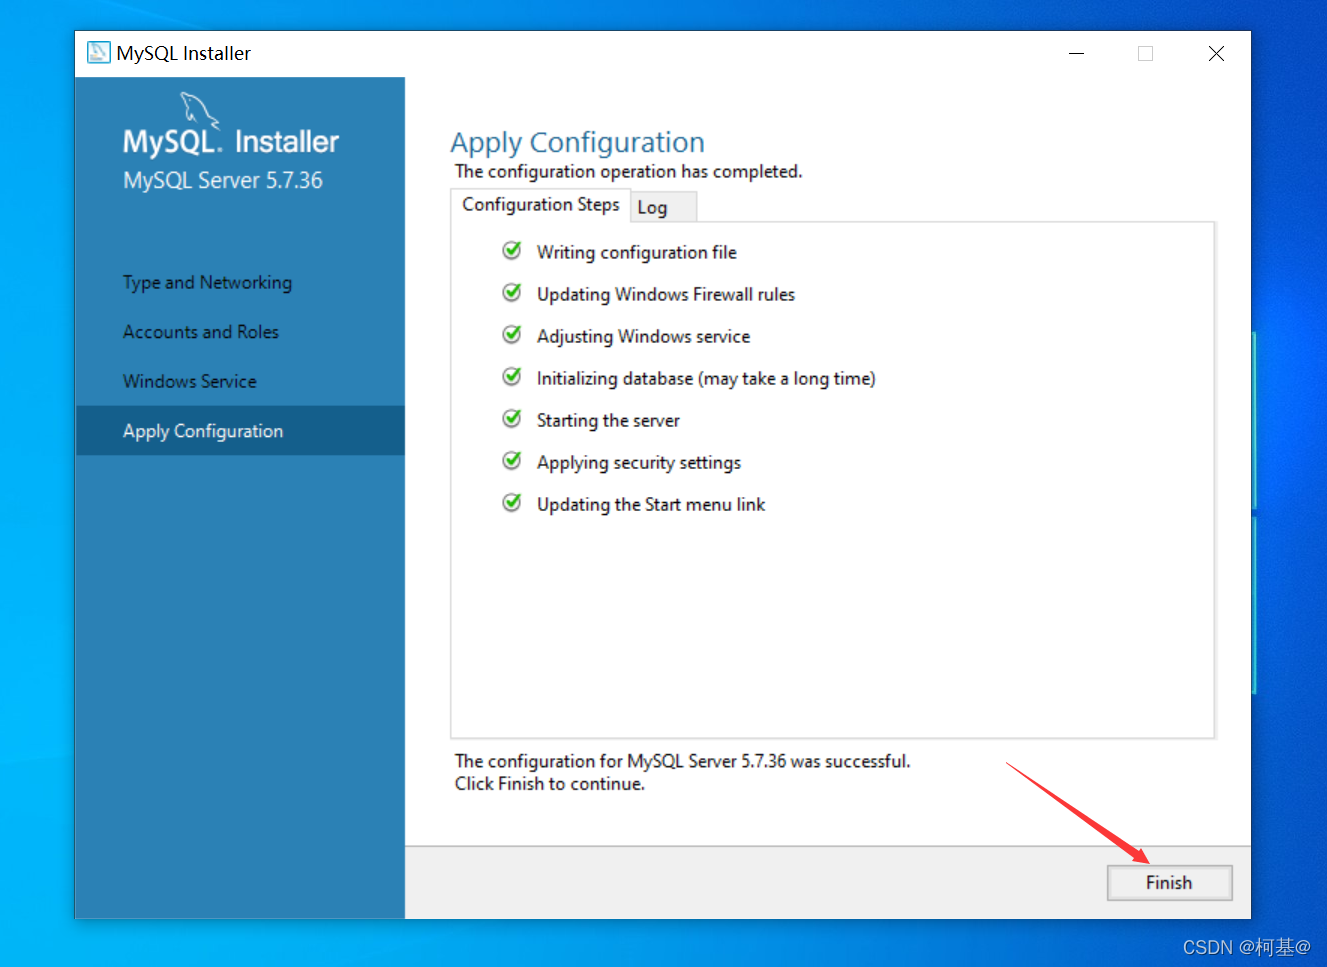Image resolution: width=1327 pixels, height=967 pixels.
Task: Click the disabled maximize window button
Action: click(x=1146, y=53)
